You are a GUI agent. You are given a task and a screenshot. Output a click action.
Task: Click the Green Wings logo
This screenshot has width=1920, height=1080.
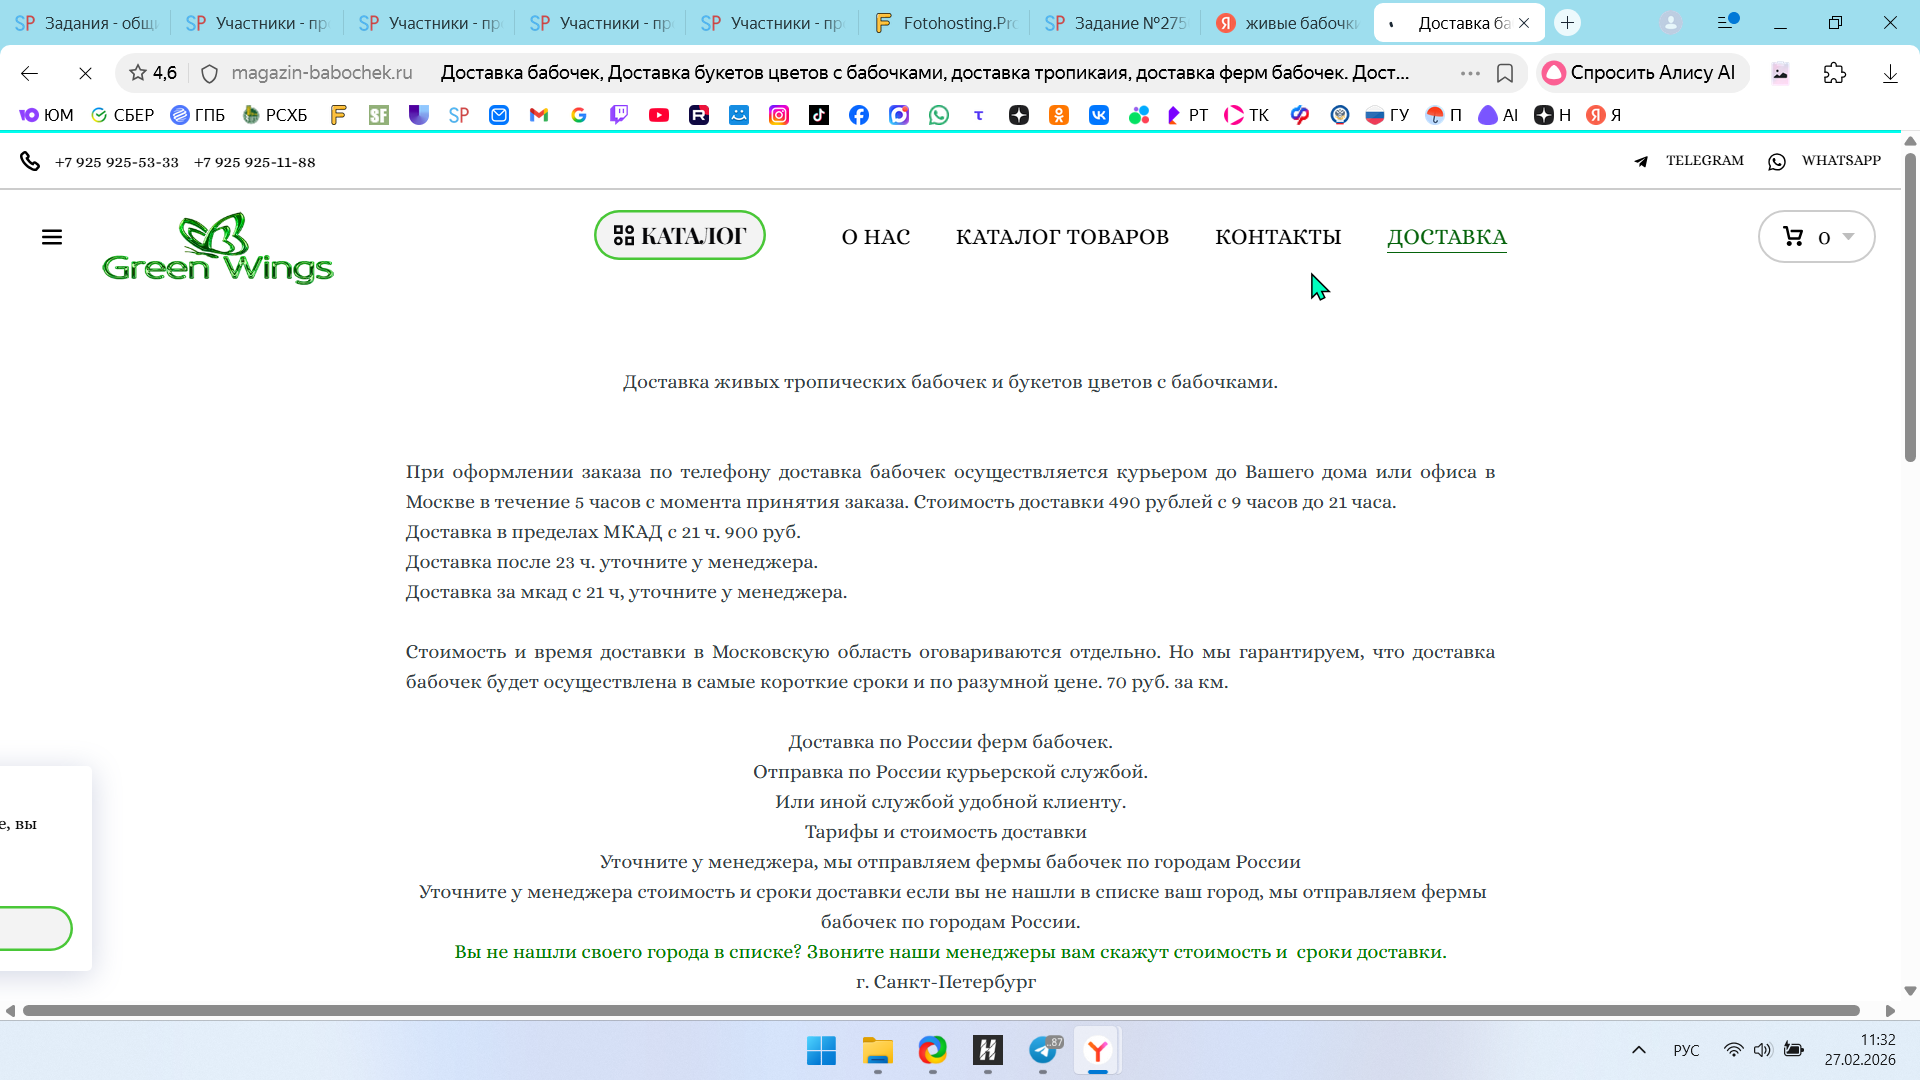point(218,248)
